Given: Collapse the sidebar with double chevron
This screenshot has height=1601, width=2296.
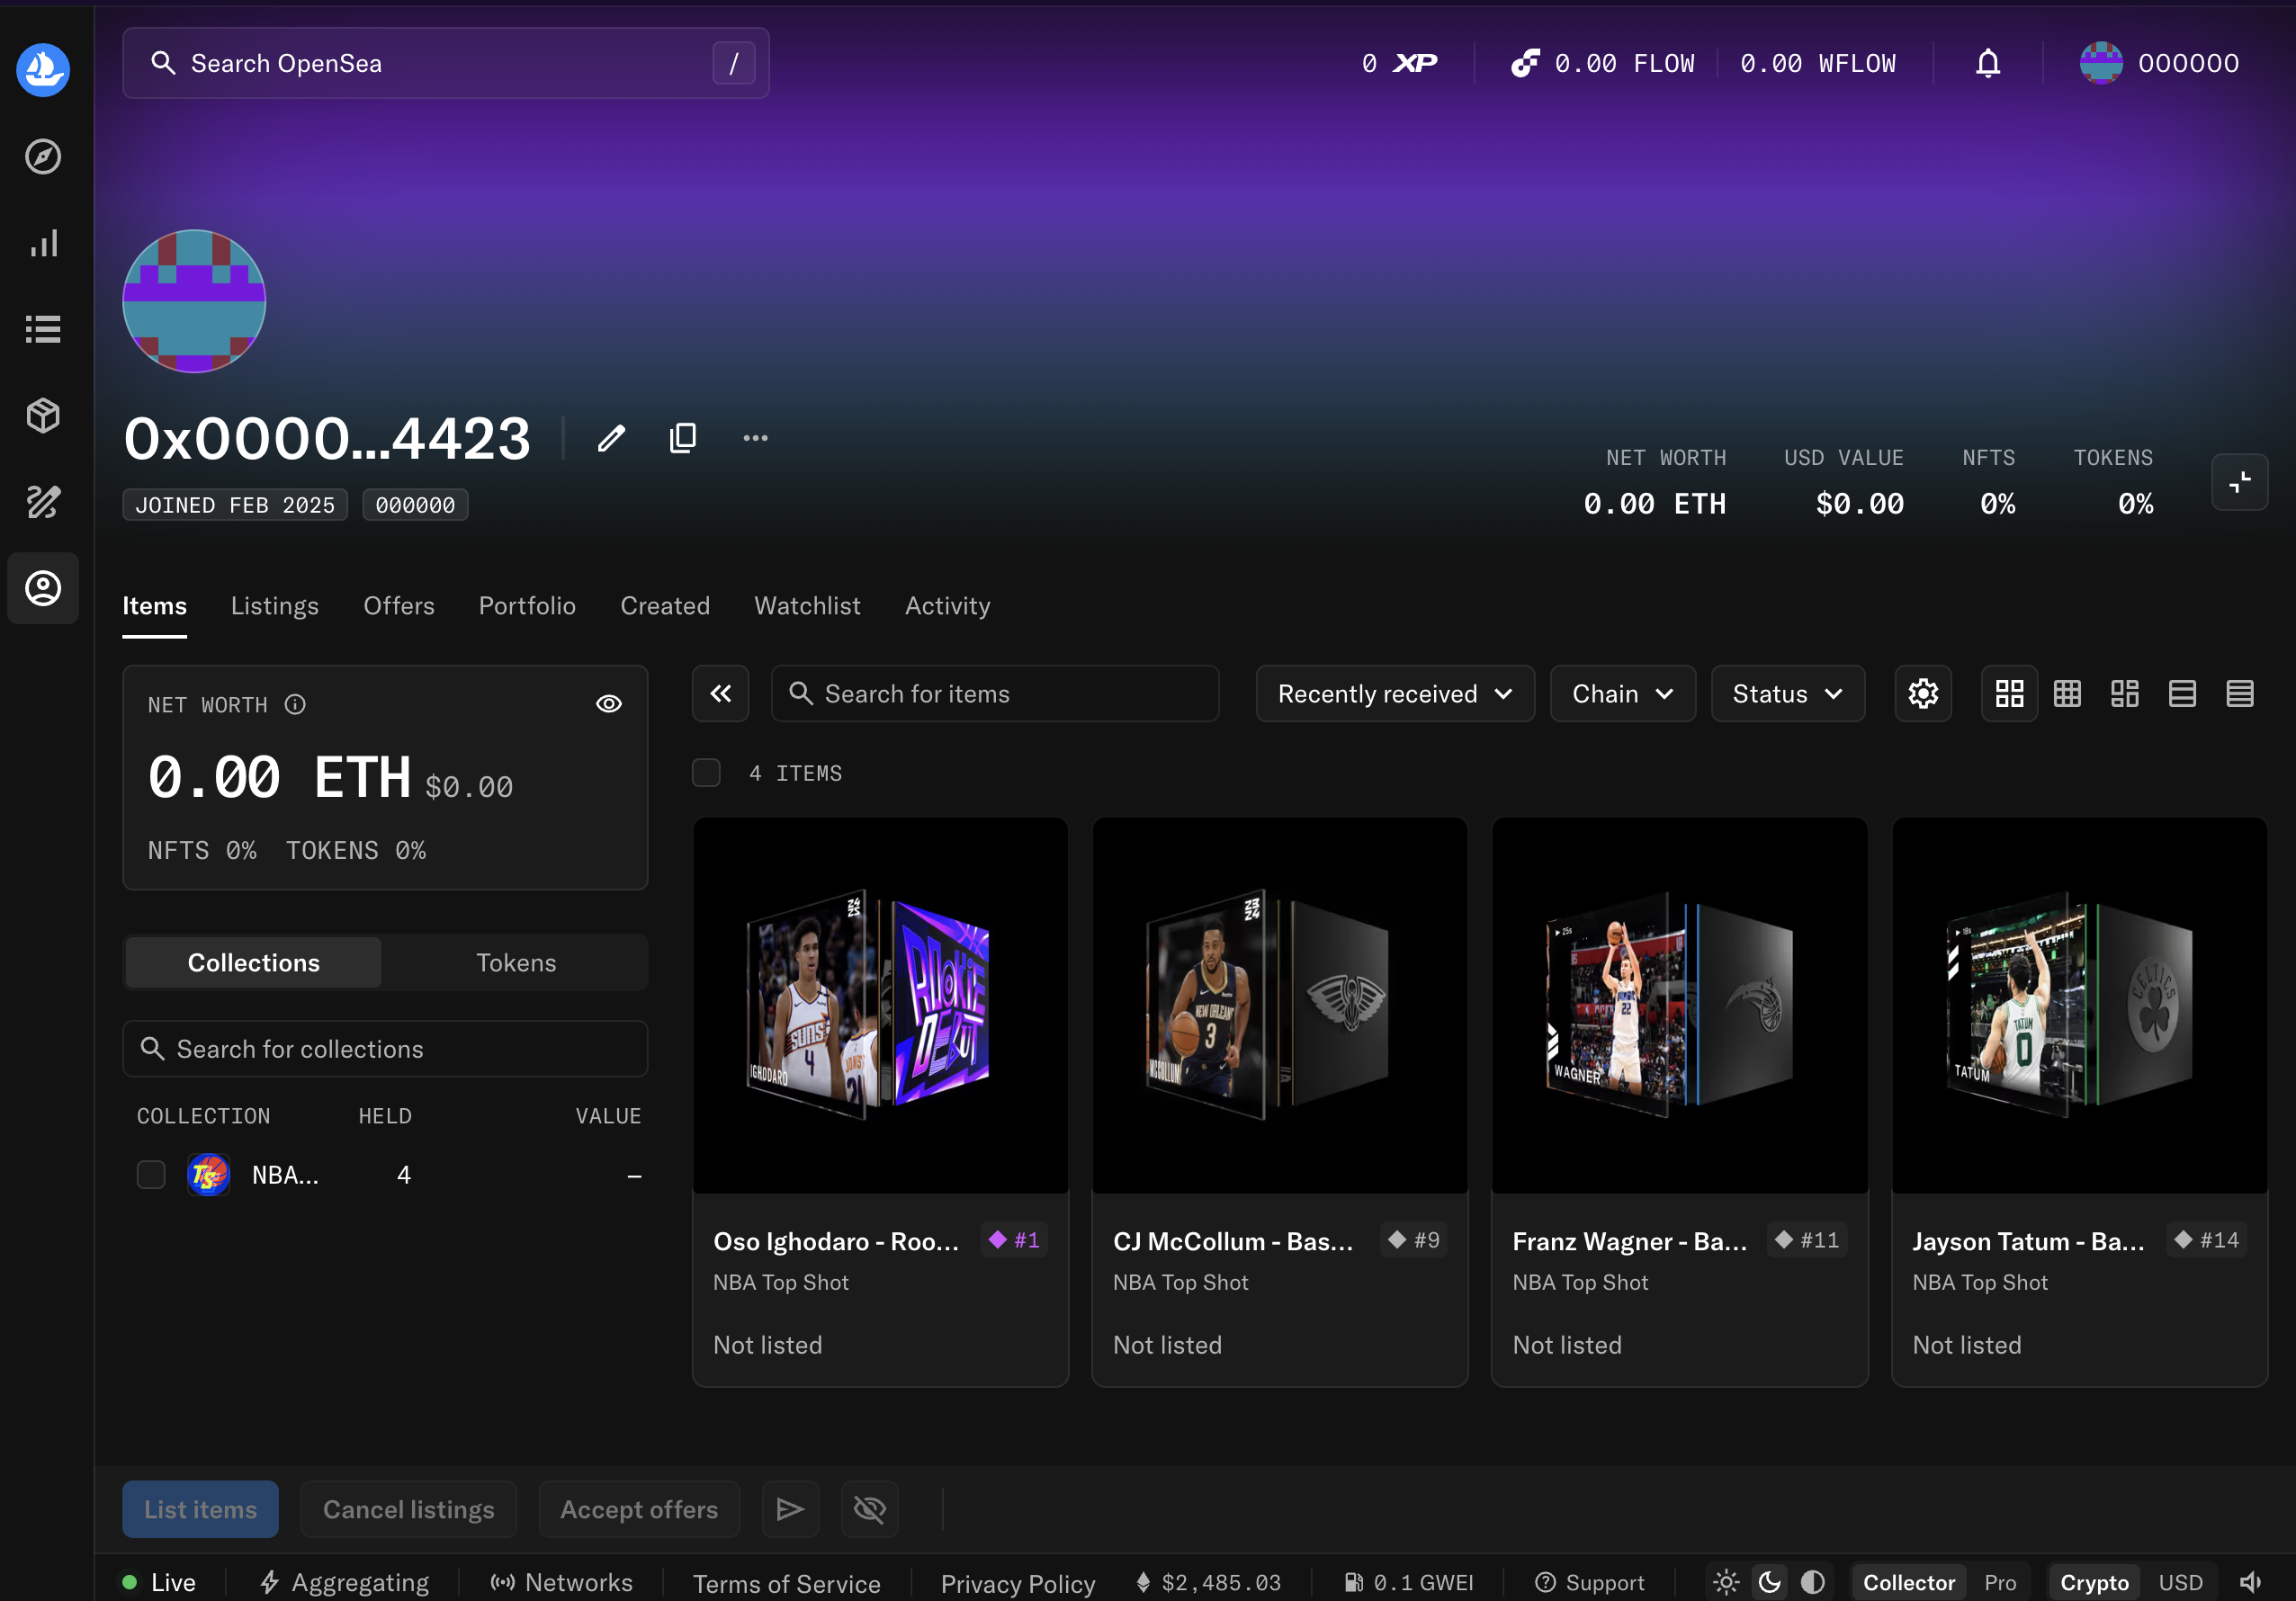Looking at the screenshot, I should click(x=720, y=693).
